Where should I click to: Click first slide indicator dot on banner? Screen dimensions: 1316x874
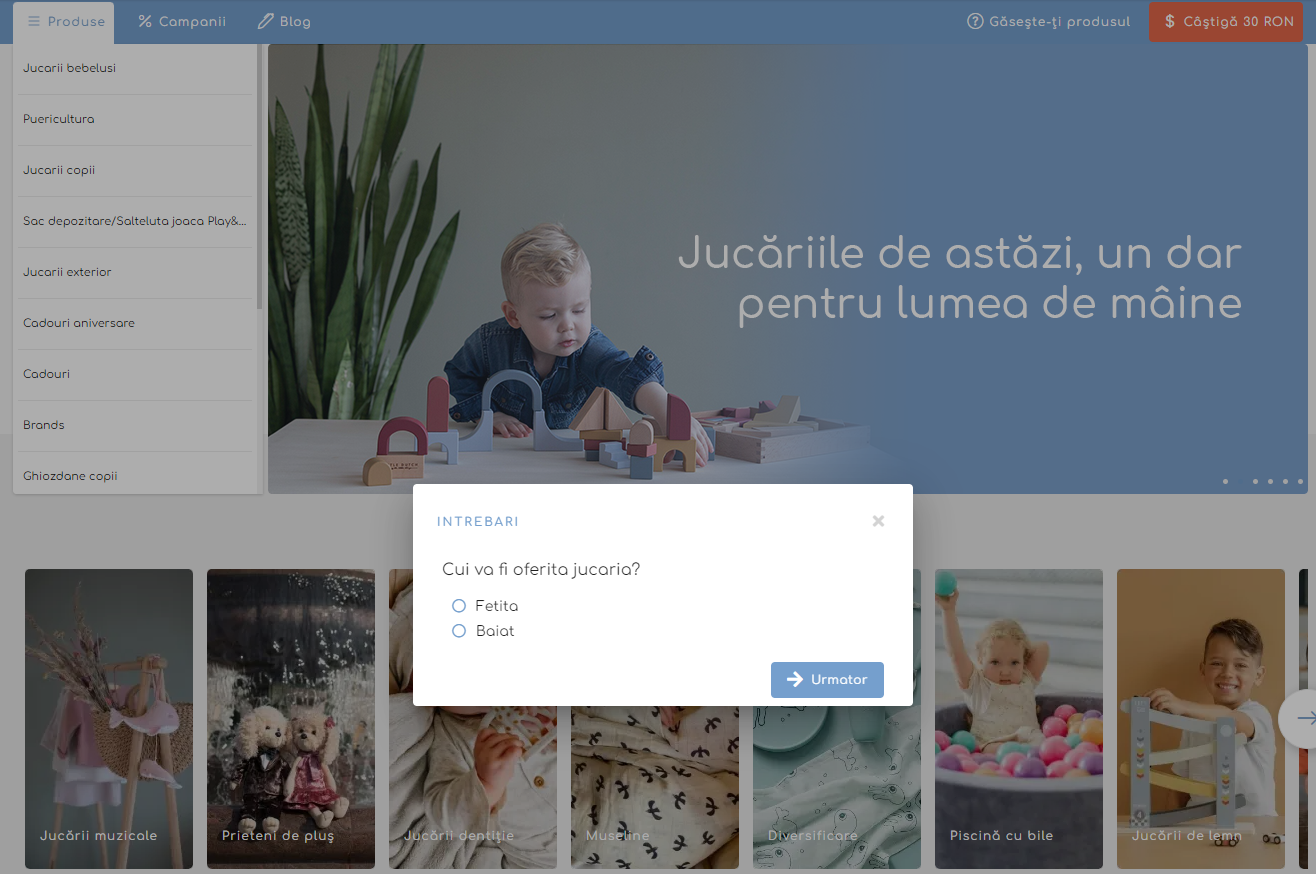(1225, 481)
